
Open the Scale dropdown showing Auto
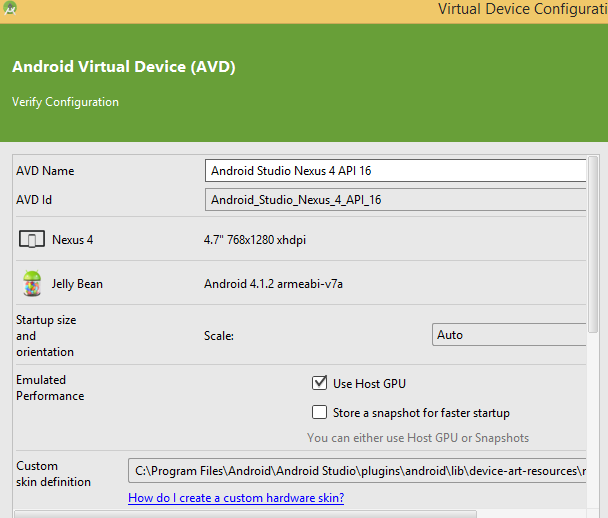click(x=510, y=335)
